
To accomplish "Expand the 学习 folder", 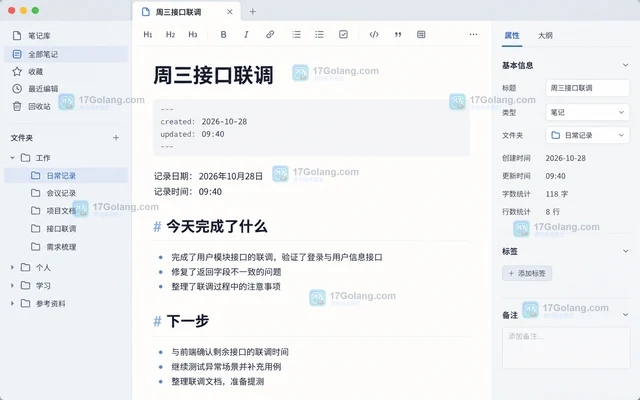I will coord(12,286).
